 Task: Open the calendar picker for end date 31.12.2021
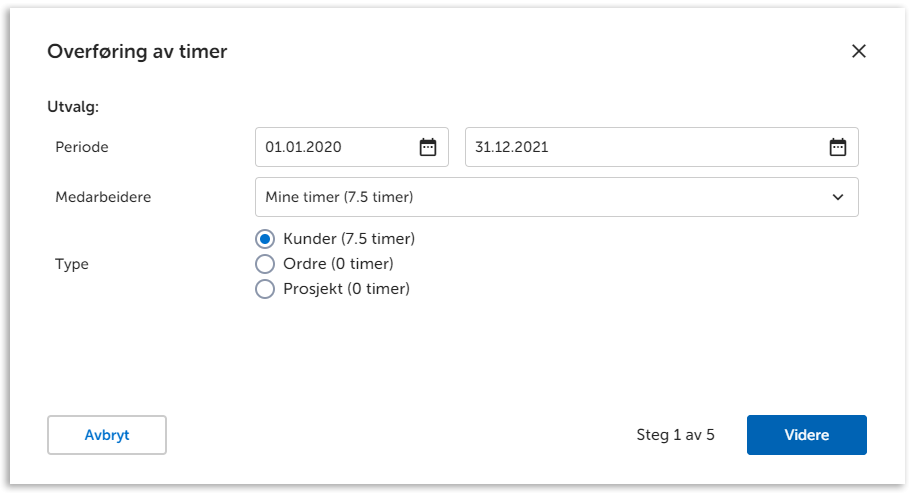838,147
